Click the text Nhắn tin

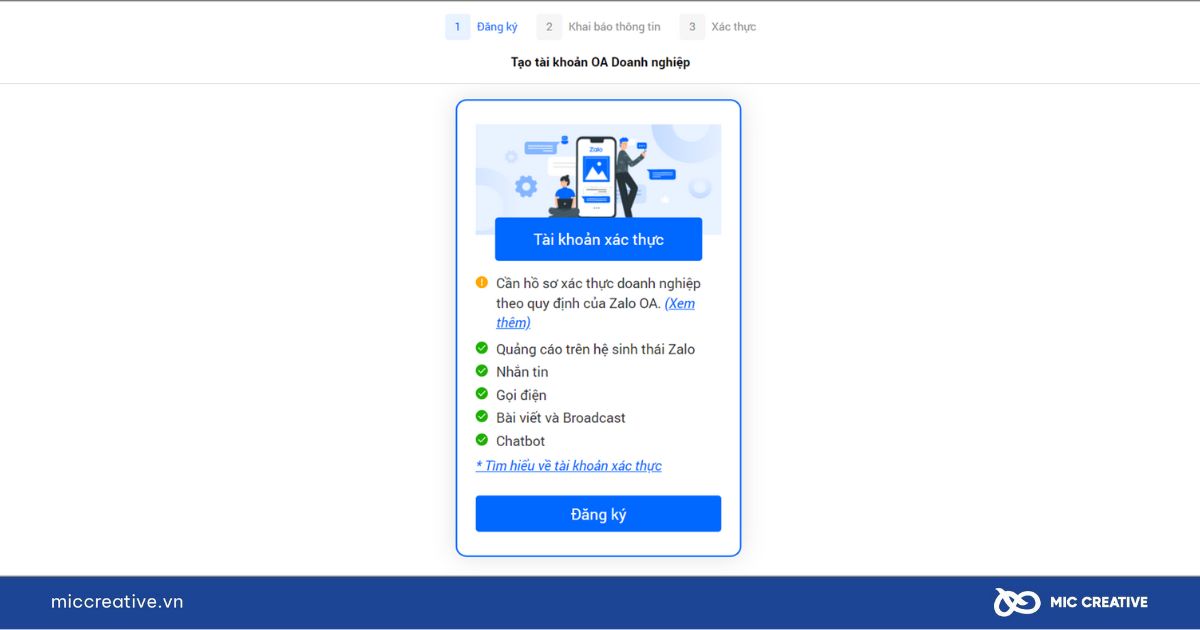[x=522, y=372]
